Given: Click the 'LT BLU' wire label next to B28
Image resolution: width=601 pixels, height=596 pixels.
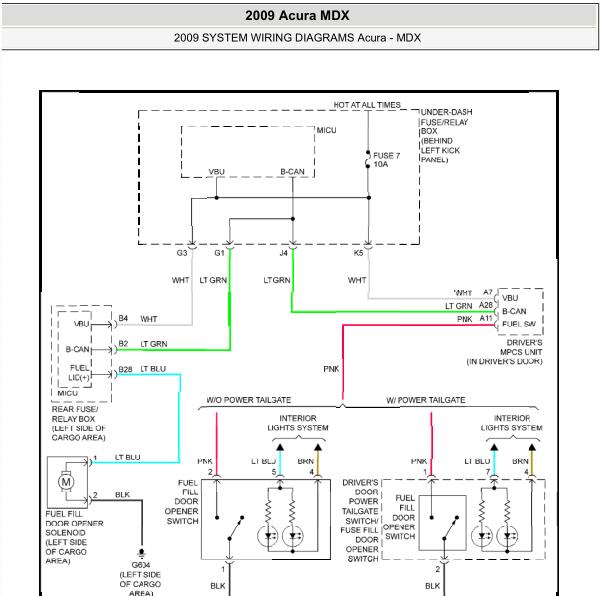Looking at the screenshot, I should (153, 369).
